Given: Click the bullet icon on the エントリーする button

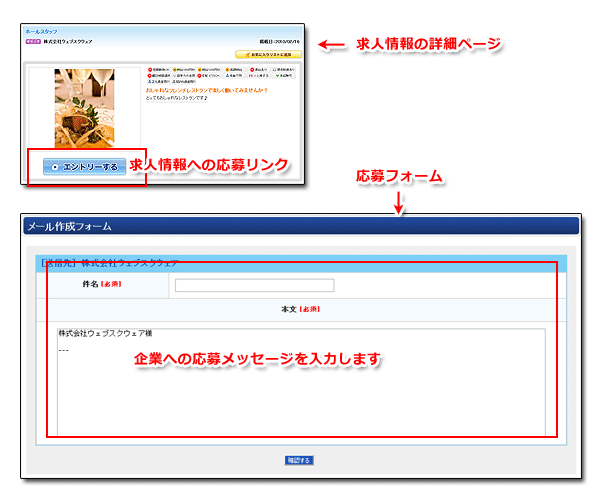Looking at the screenshot, I should coord(55,167).
